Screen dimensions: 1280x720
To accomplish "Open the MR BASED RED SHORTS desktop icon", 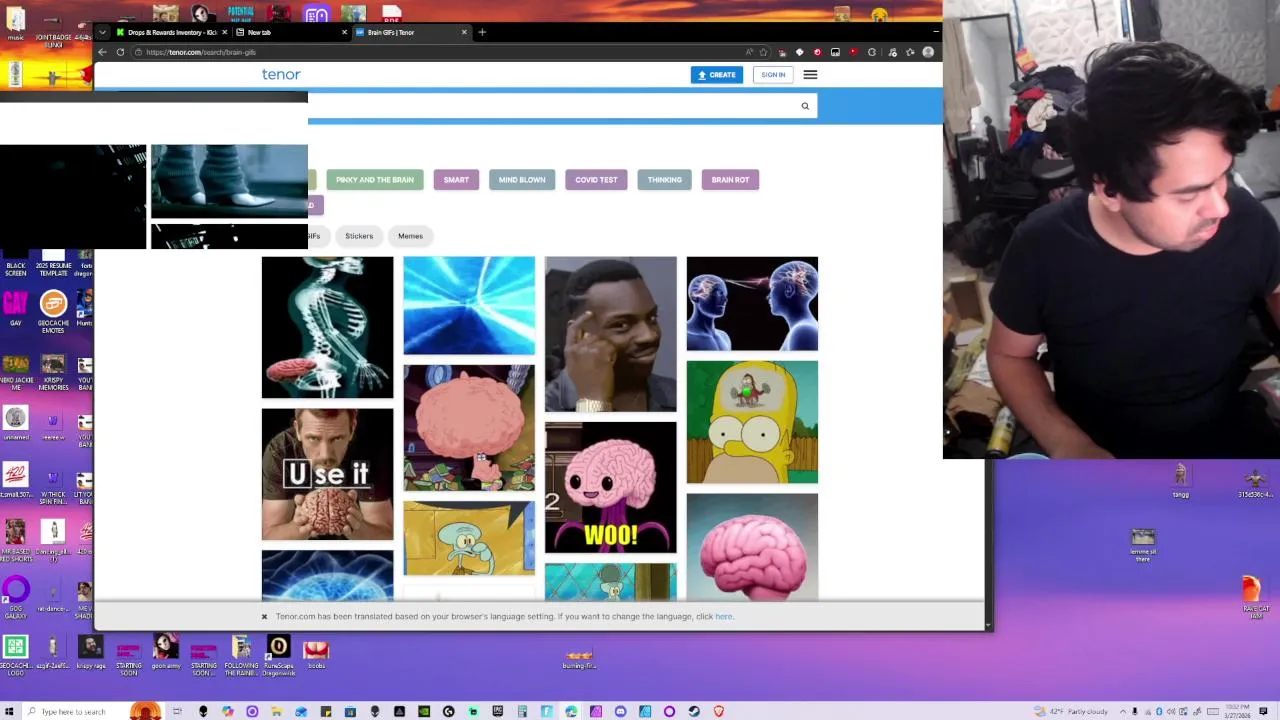I will [x=15, y=541].
